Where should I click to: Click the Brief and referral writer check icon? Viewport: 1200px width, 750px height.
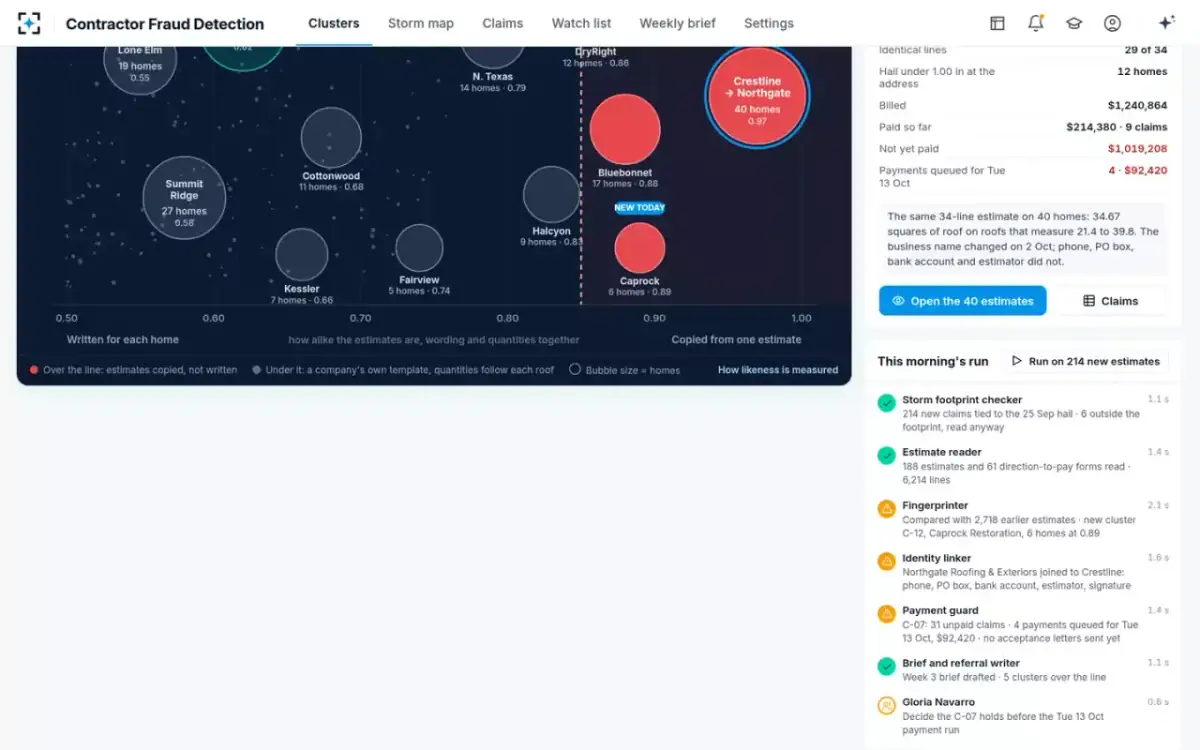tap(886, 666)
